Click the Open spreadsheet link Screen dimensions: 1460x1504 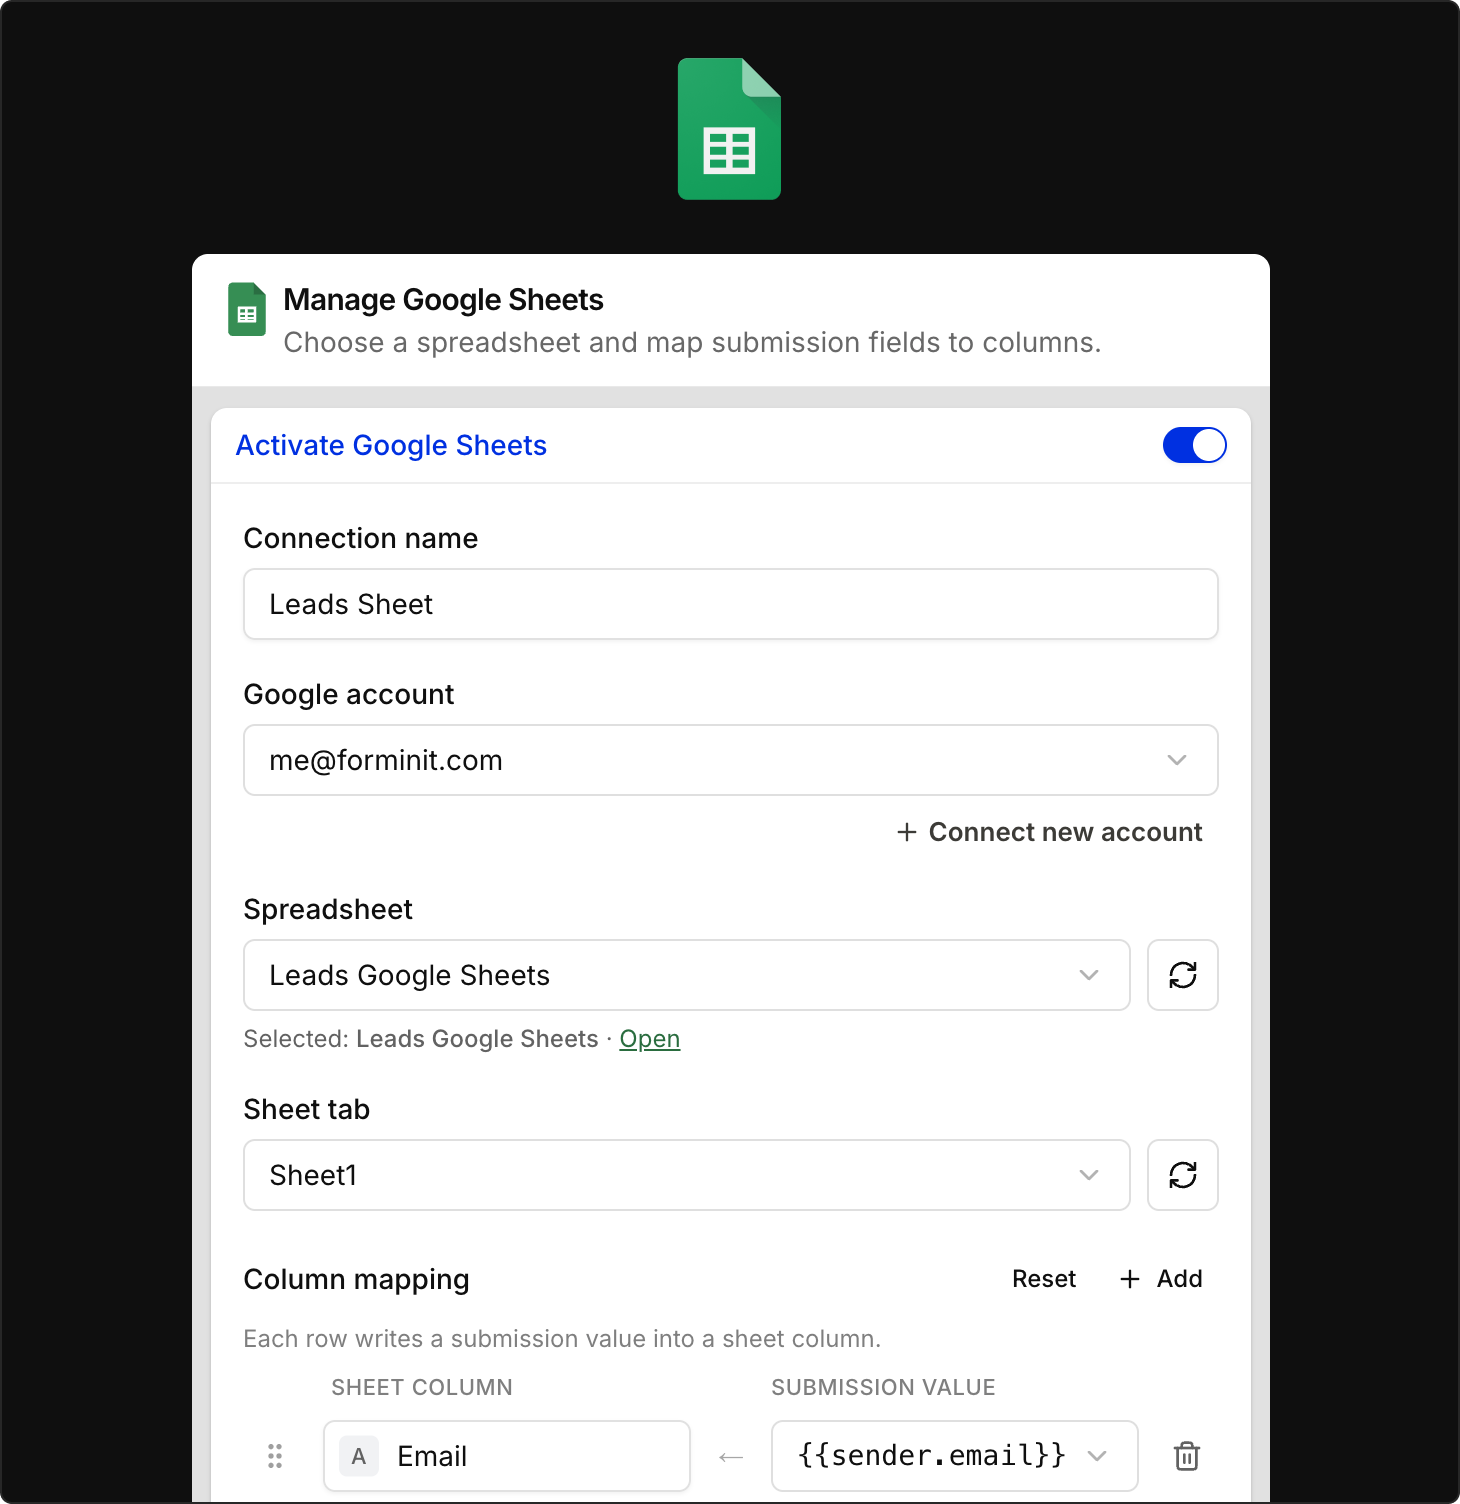coord(650,1039)
